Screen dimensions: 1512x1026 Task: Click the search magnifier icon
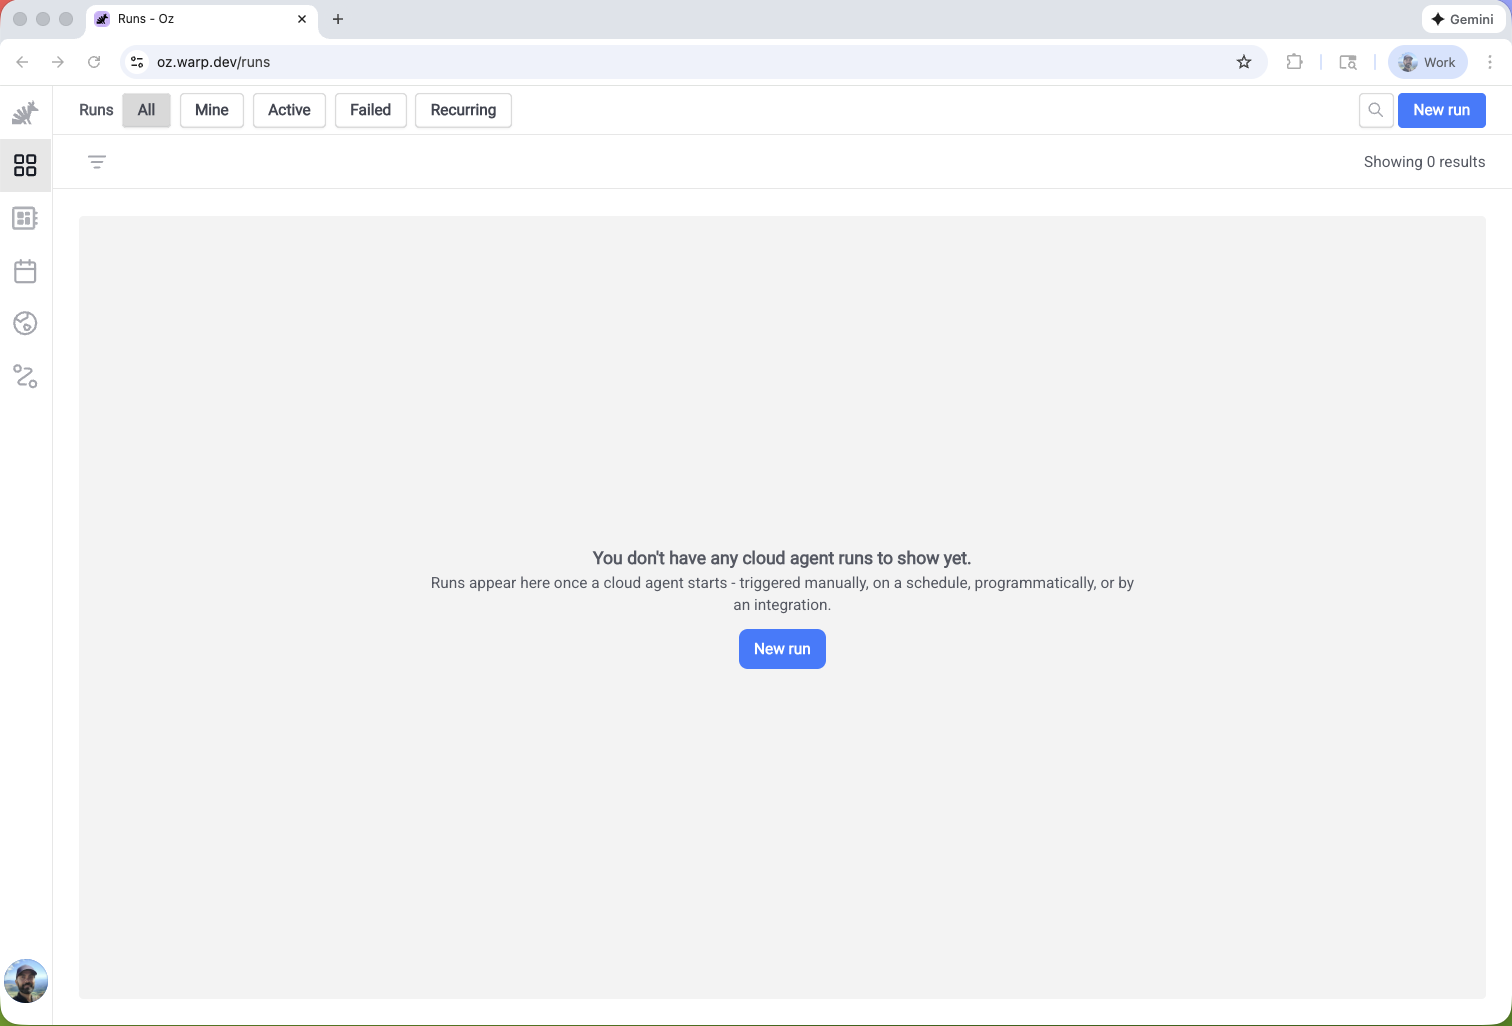(1376, 110)
